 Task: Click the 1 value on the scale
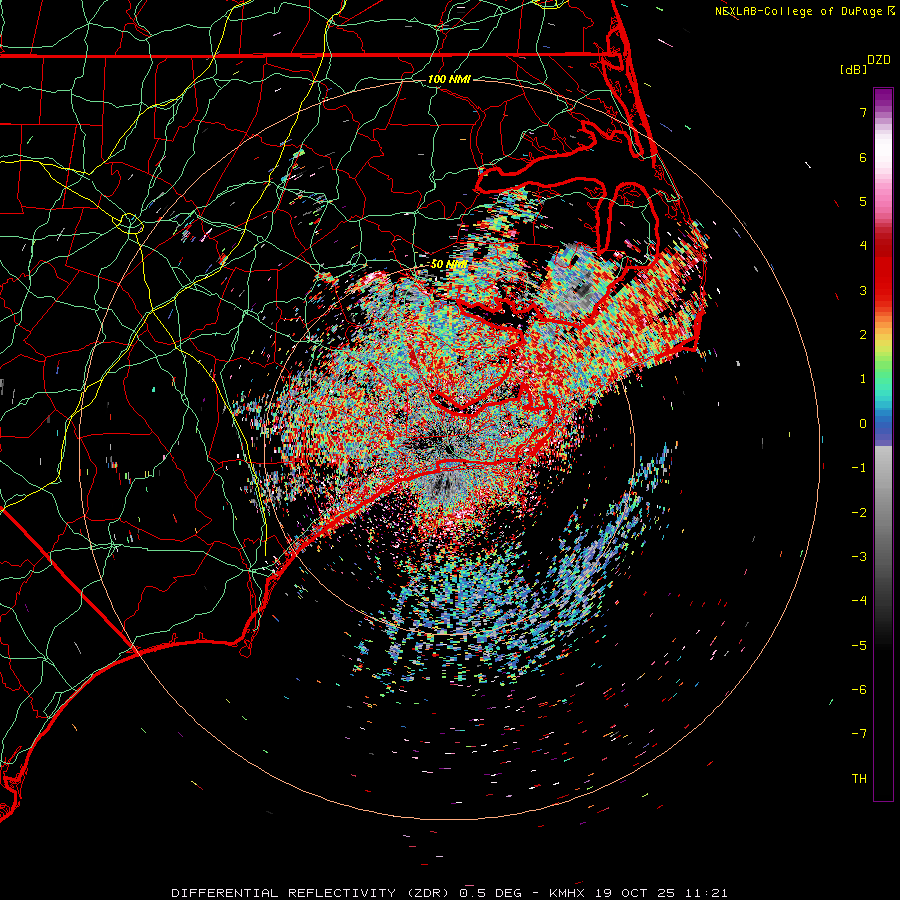pos(863,379)
